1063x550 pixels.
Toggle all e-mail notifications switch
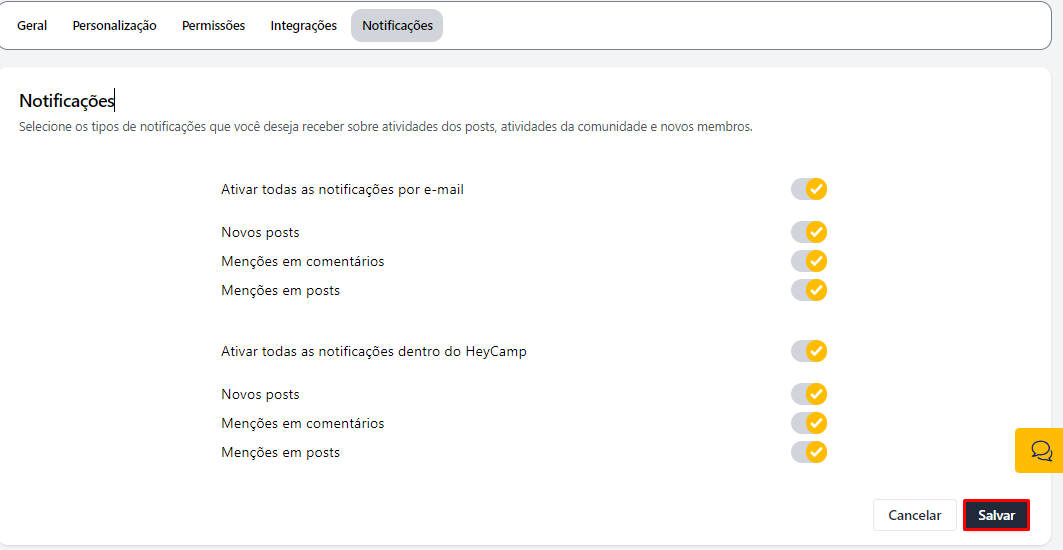(809, 189)
